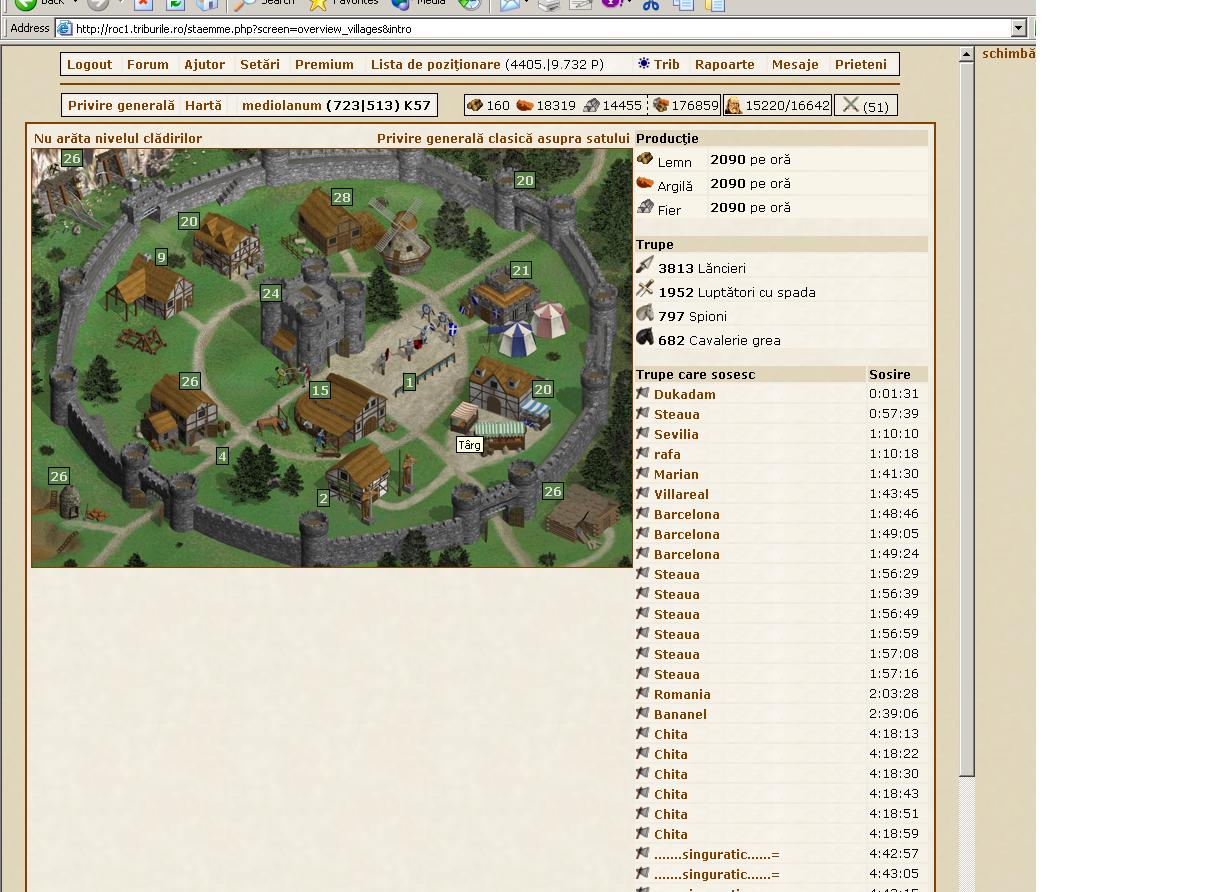Click the Cavalerie grea horse icon
Screen dimensions: 1209x892
coord(645,338)
